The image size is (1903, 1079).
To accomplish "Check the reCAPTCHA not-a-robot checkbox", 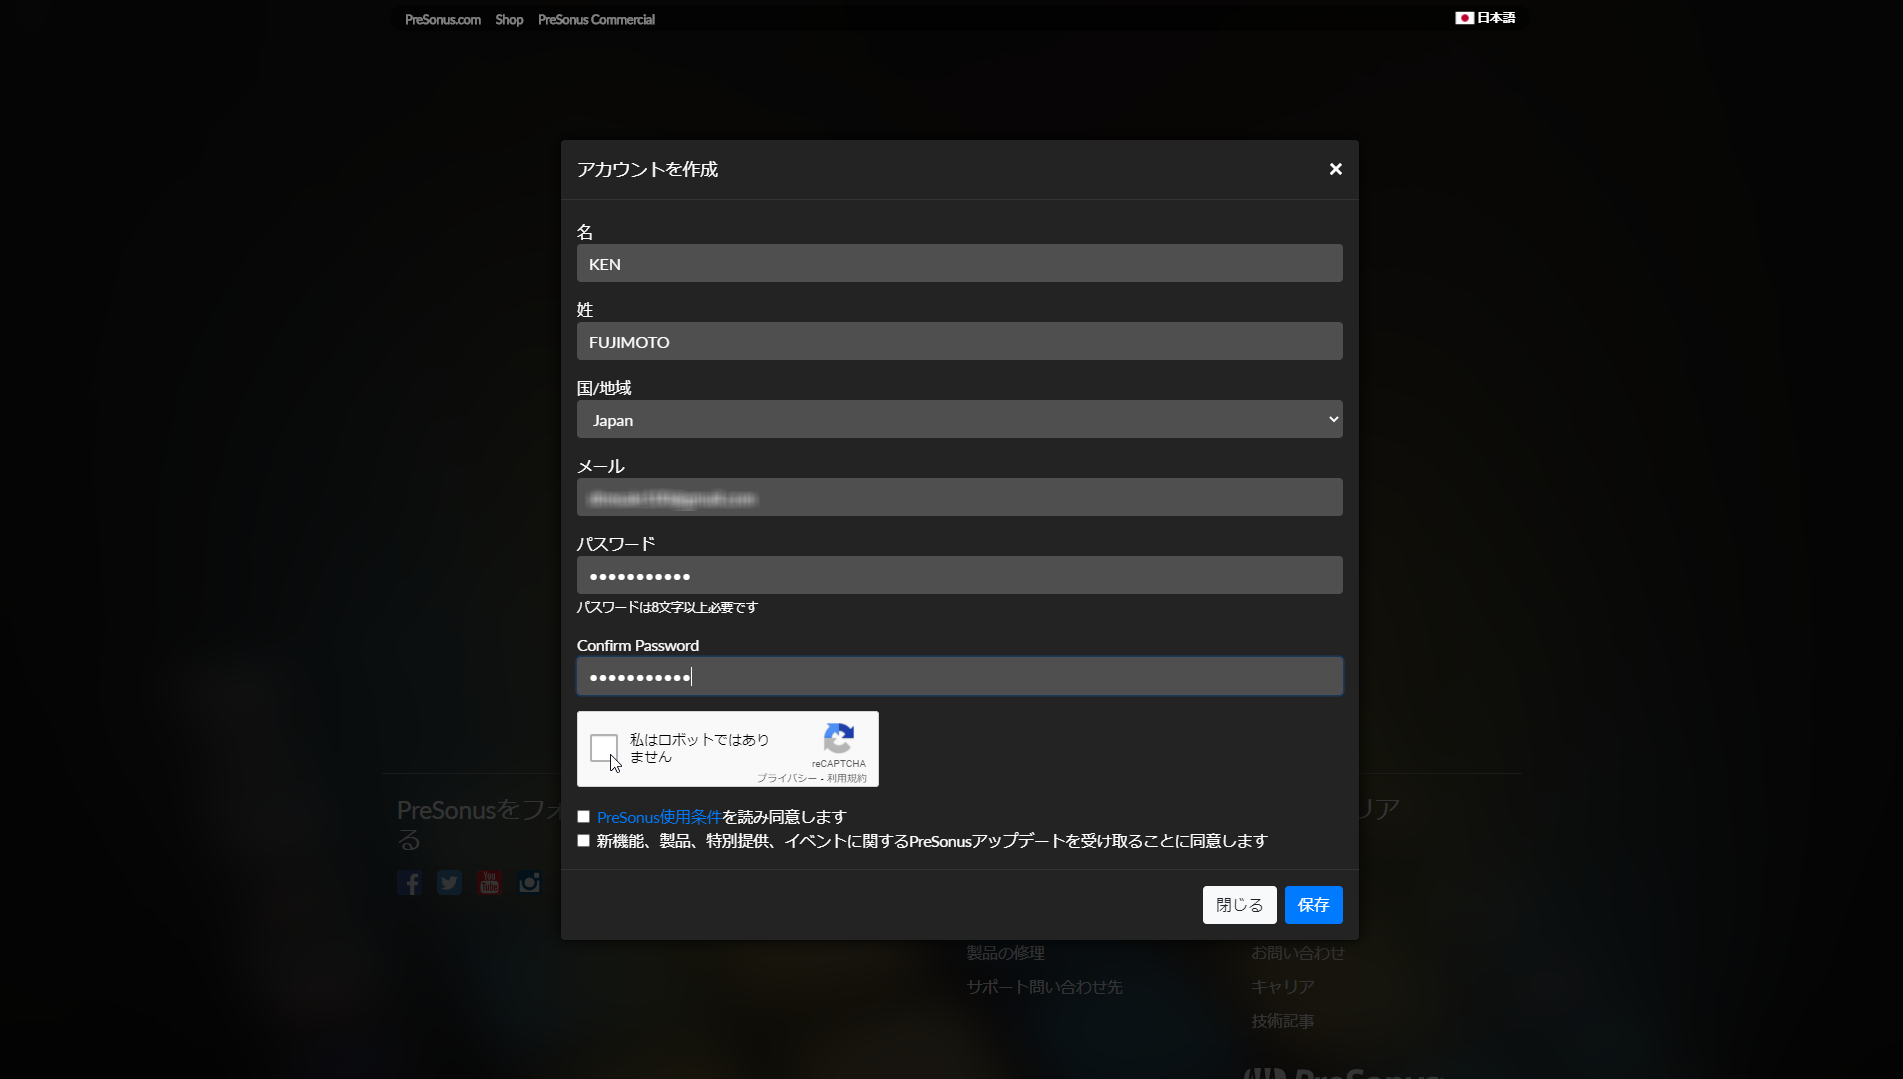I will coord(604,748).
